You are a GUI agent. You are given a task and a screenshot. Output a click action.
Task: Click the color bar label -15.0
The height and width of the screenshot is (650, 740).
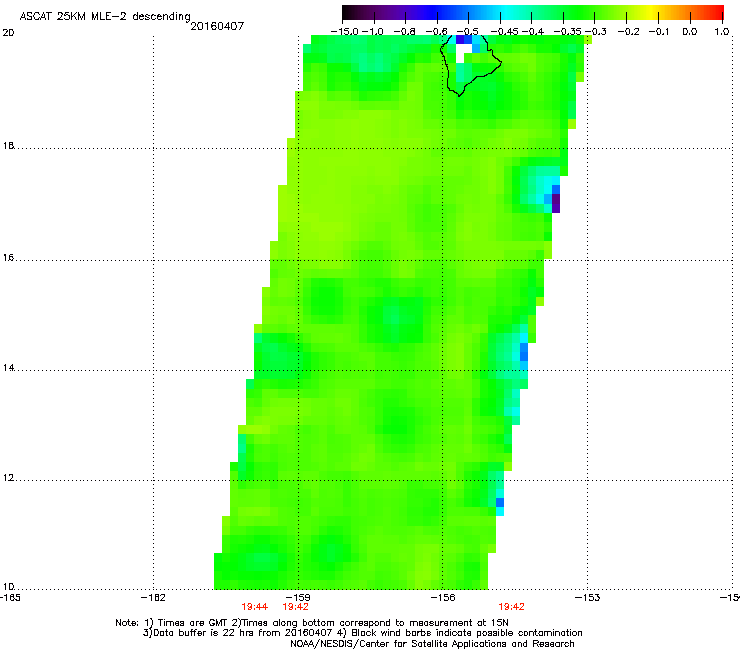coord(345,32)
